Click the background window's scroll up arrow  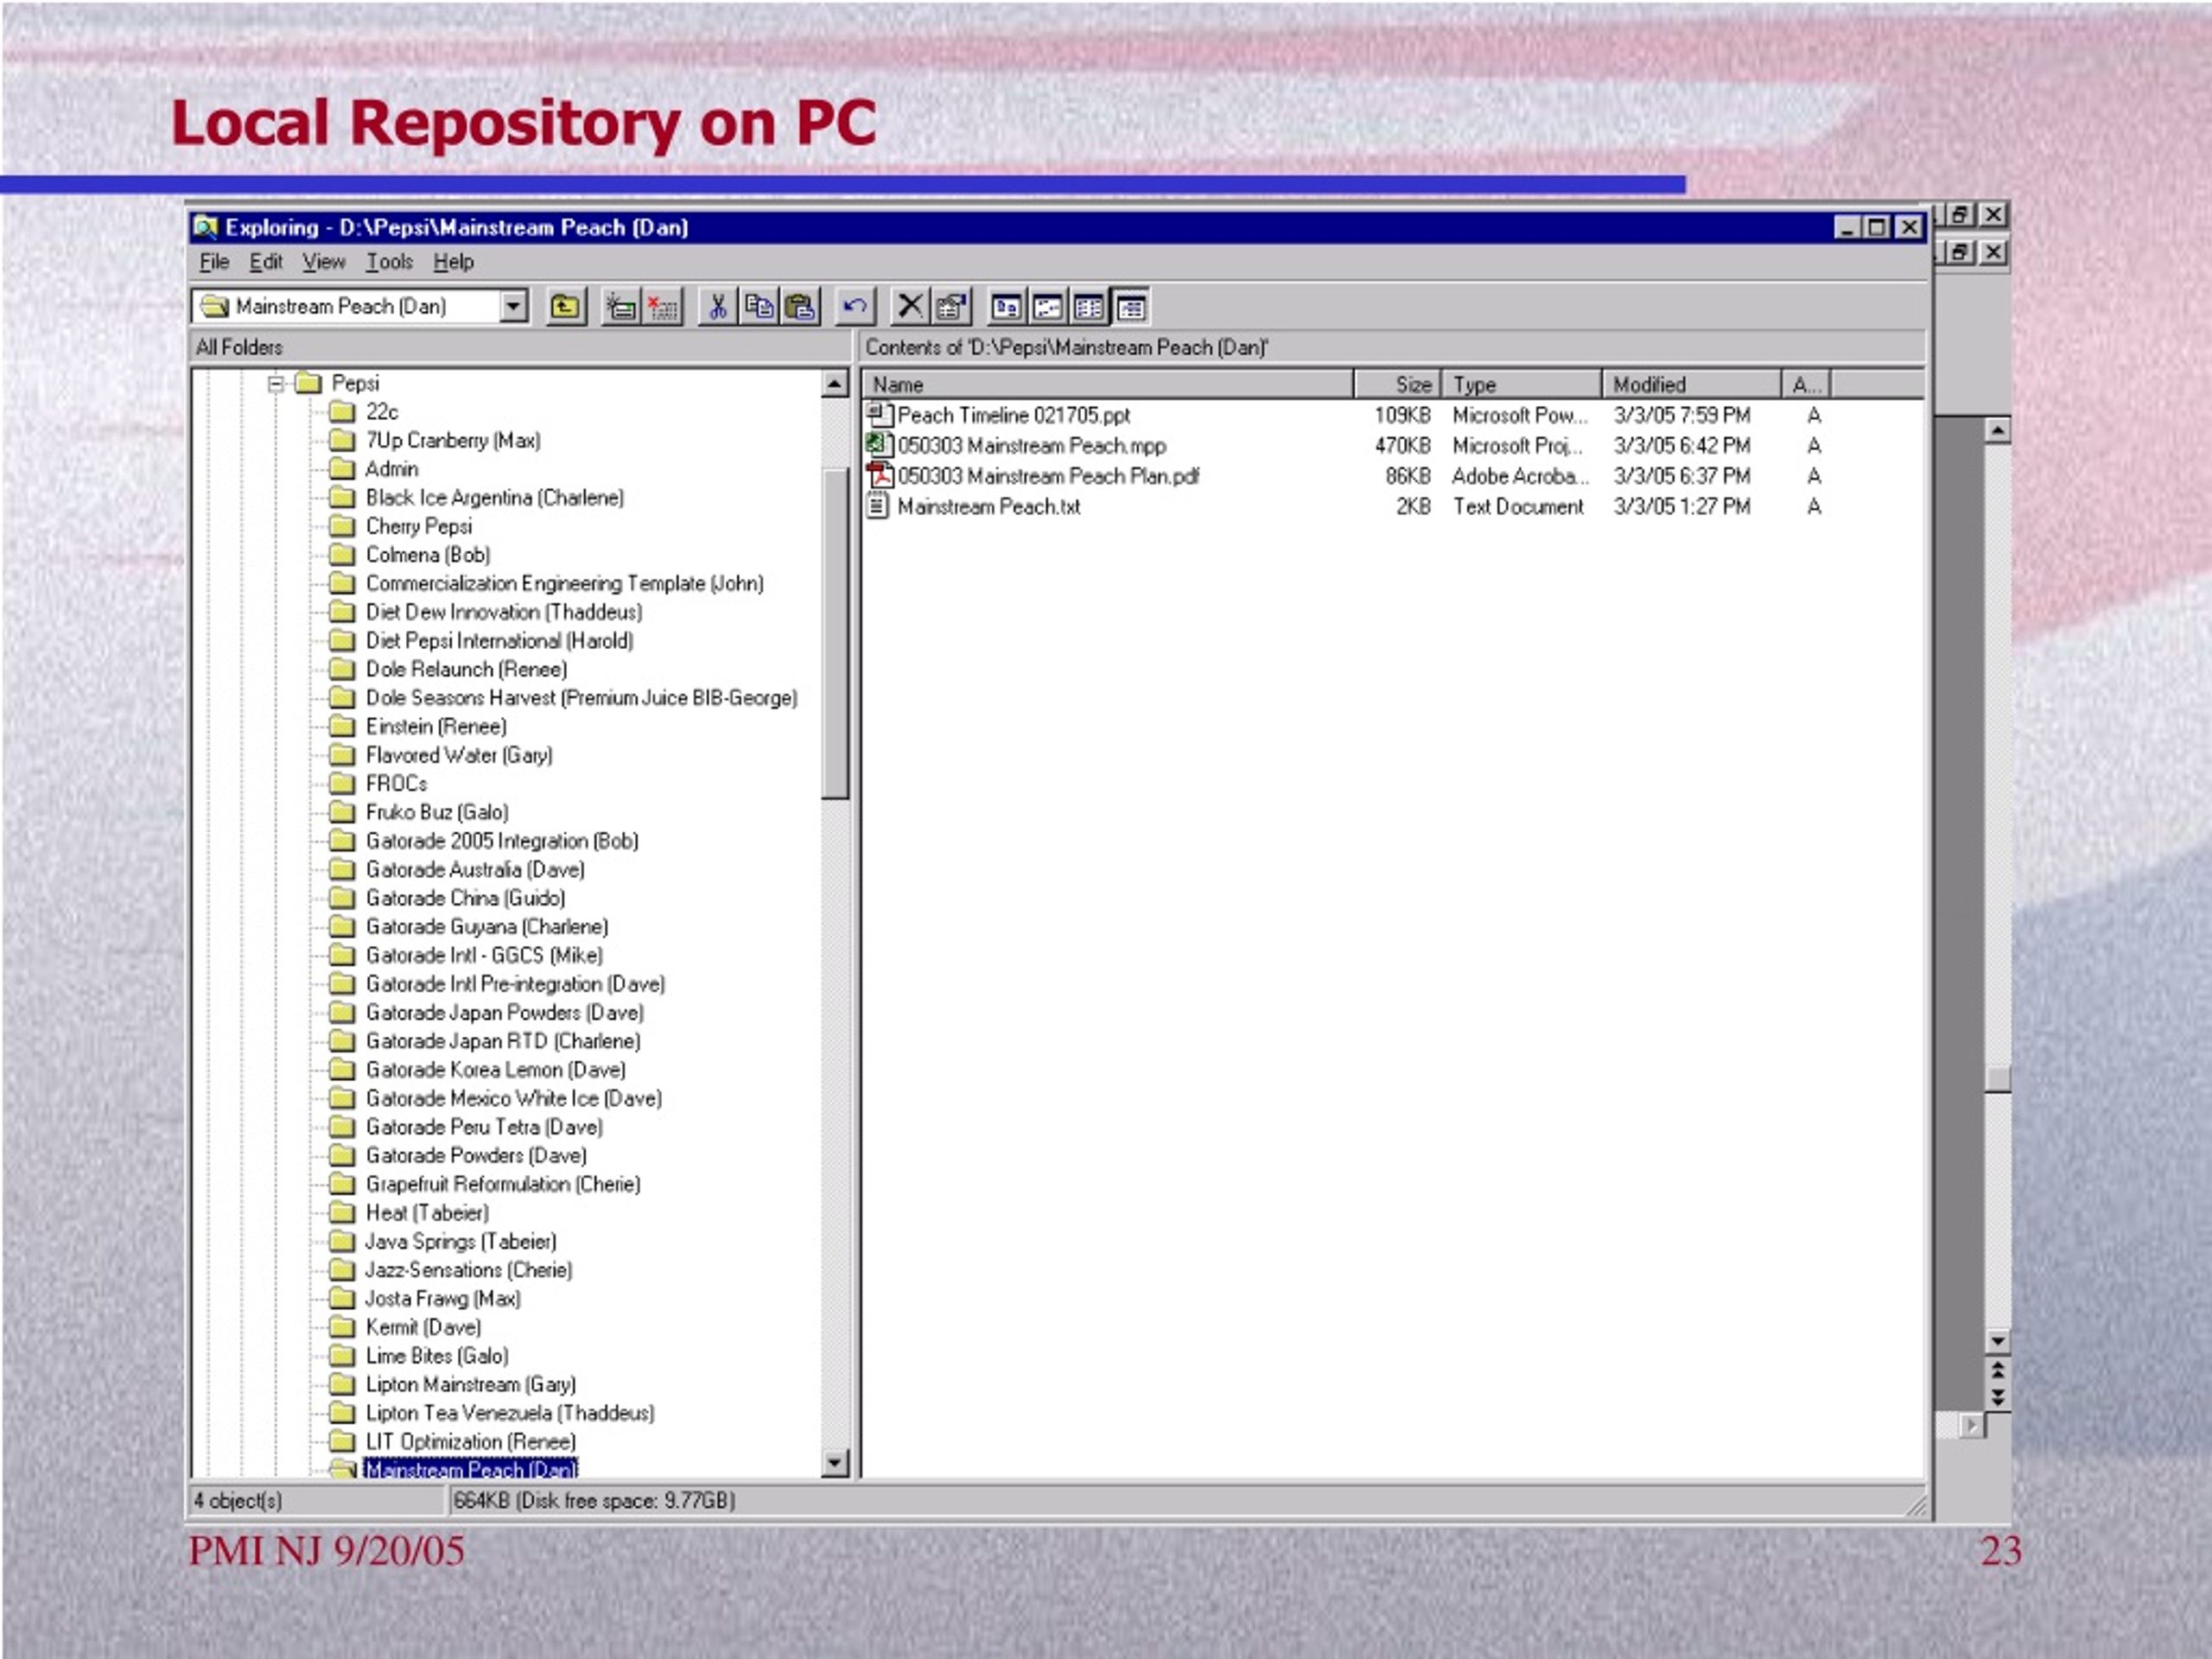tap(1997, 431)
